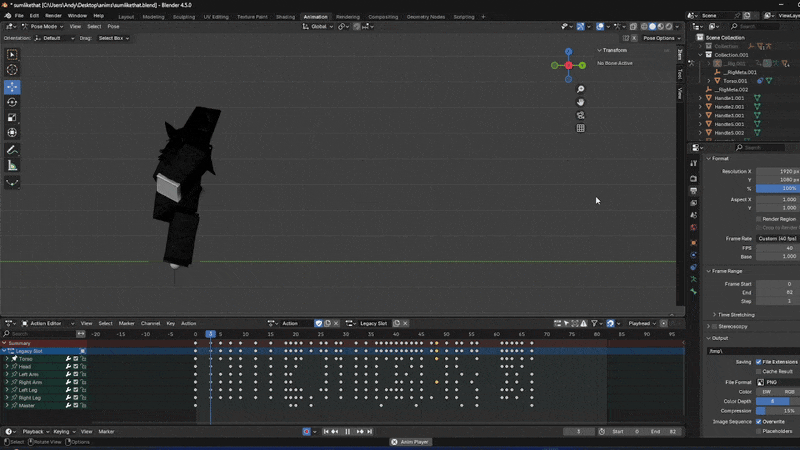800x450 pixels.
Task: Select the Move tool in viewport toolbar
Action: [12, 87]
